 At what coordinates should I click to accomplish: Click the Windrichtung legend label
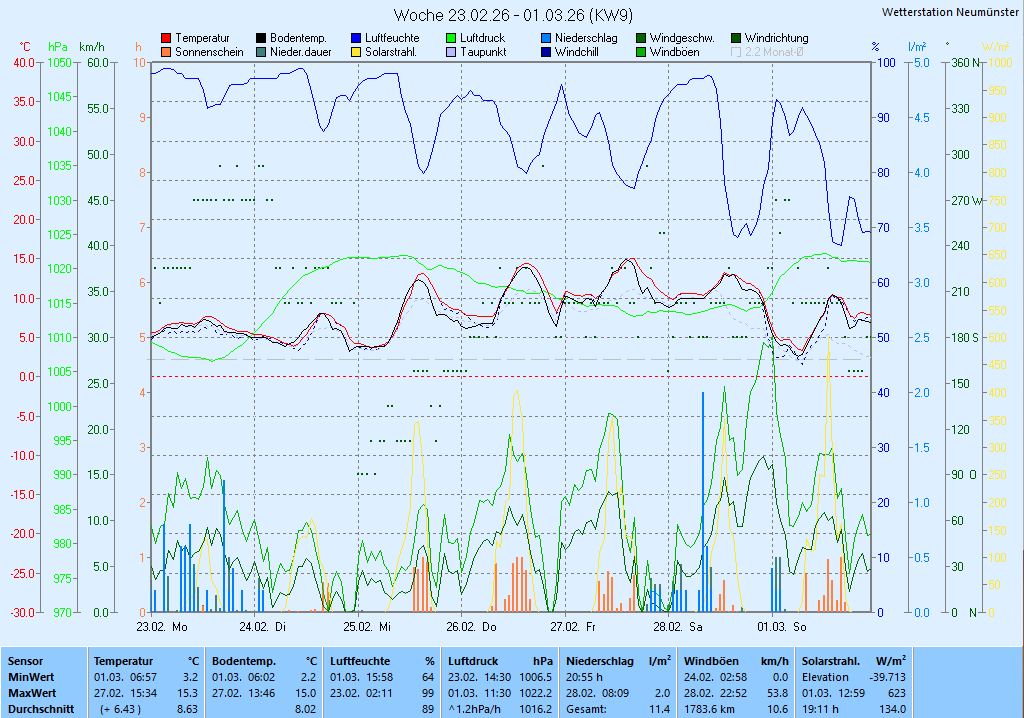pos(776,38)
